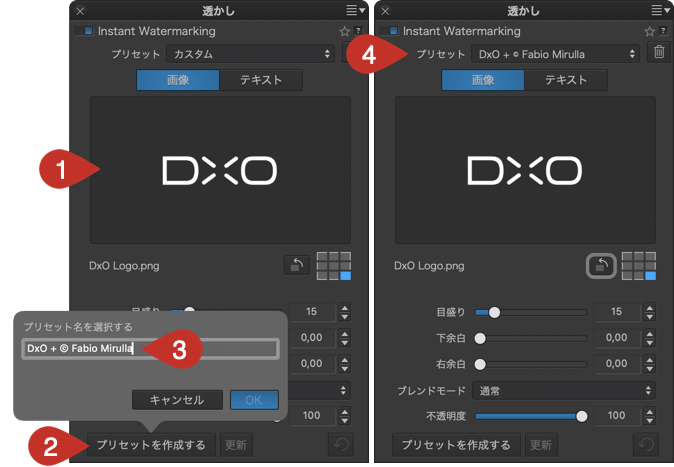674x467 pixels.
Task: Click 右余白 slider handle in right panel
Action: (x=480, y=364)
